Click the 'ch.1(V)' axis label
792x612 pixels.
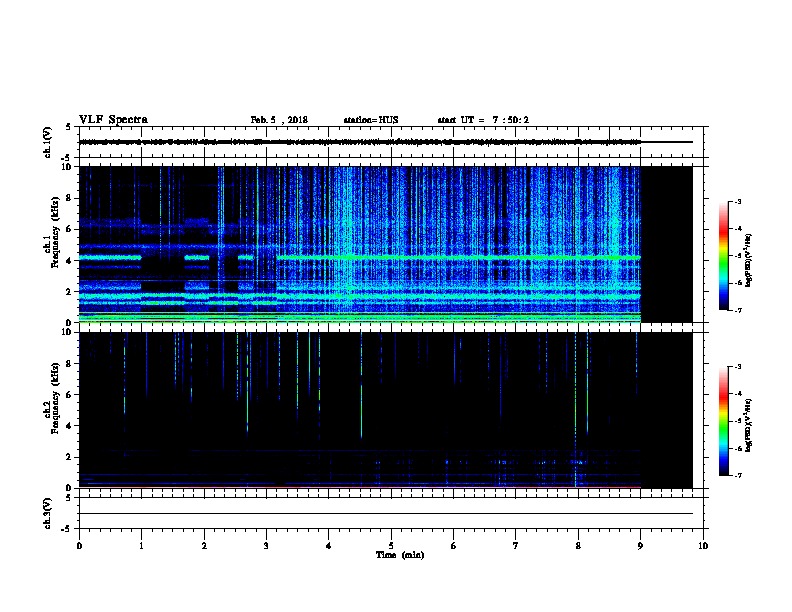click(x=48, y=142)
